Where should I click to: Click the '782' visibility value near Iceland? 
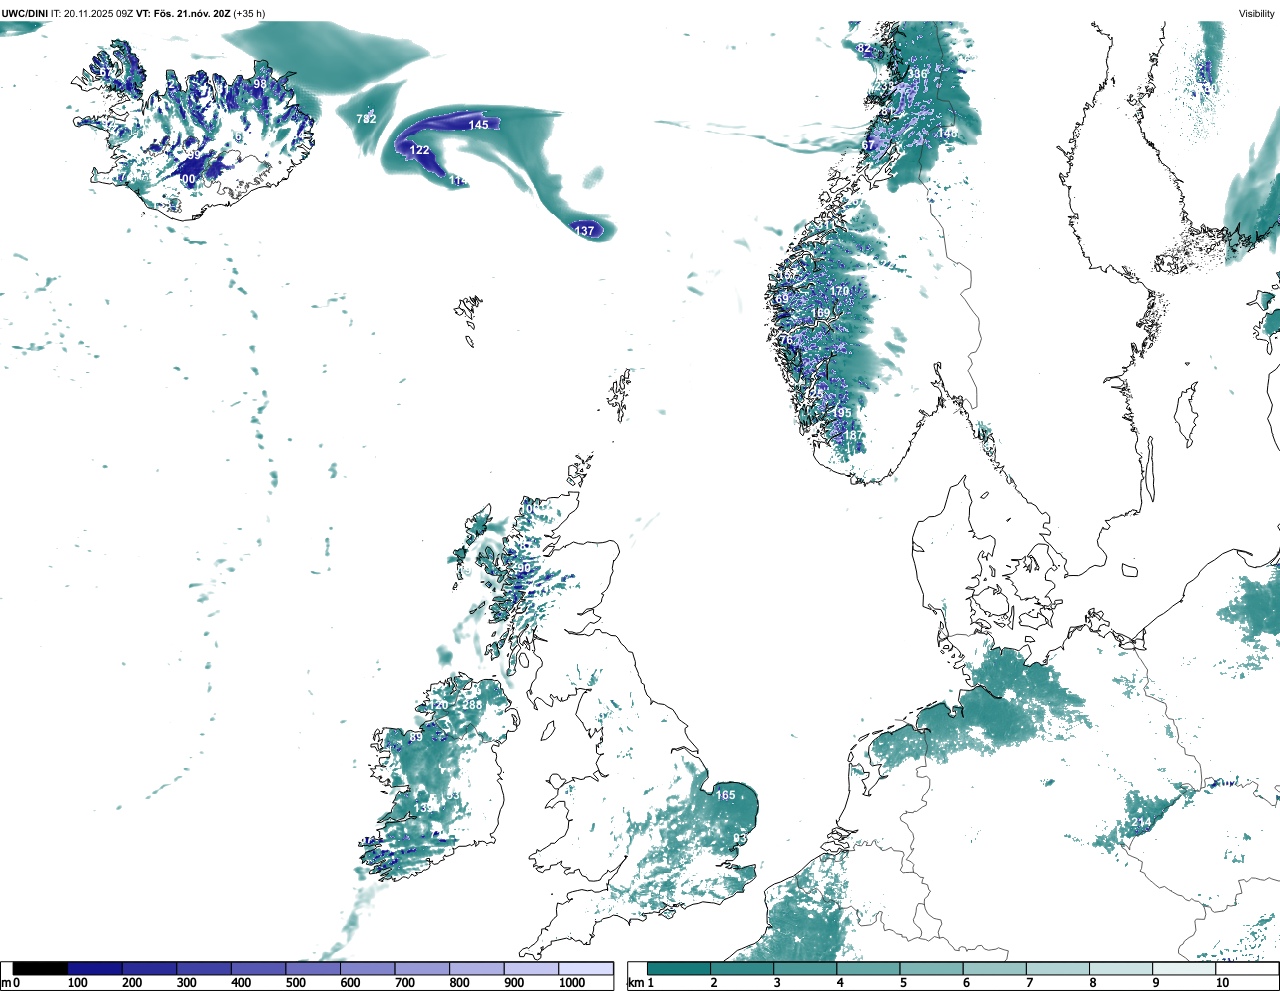[x=367, y=119]
